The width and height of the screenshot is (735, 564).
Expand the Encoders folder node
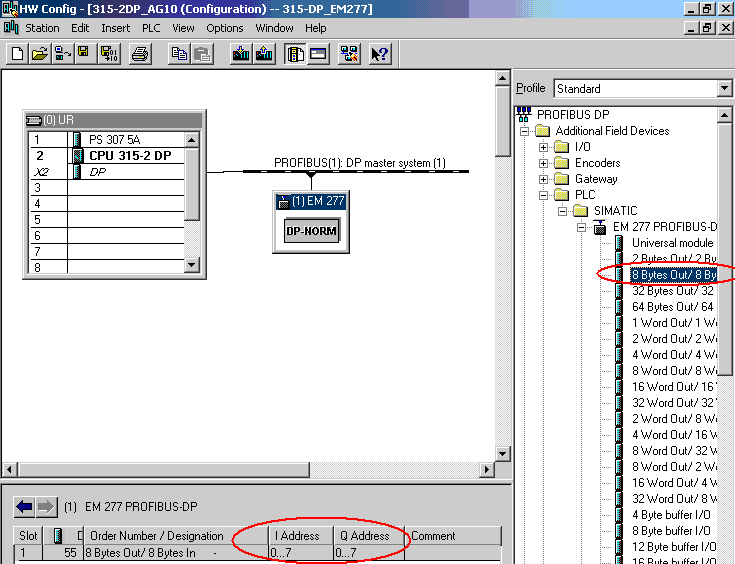[544, 163]
